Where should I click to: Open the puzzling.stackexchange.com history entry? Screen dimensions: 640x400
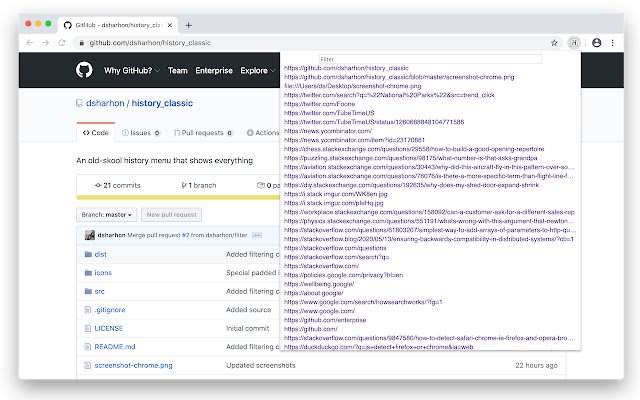[x=411, y=158]
